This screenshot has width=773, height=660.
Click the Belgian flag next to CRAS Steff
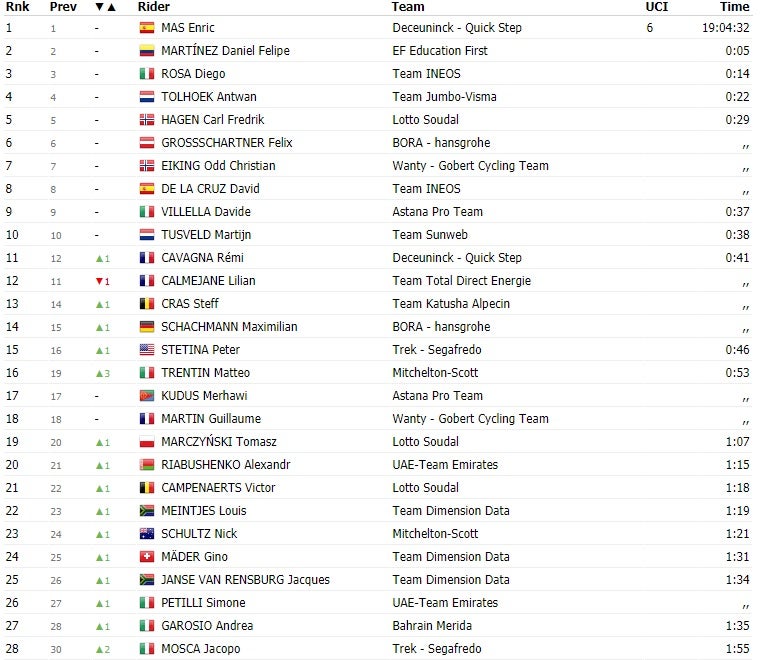(146, 304)
